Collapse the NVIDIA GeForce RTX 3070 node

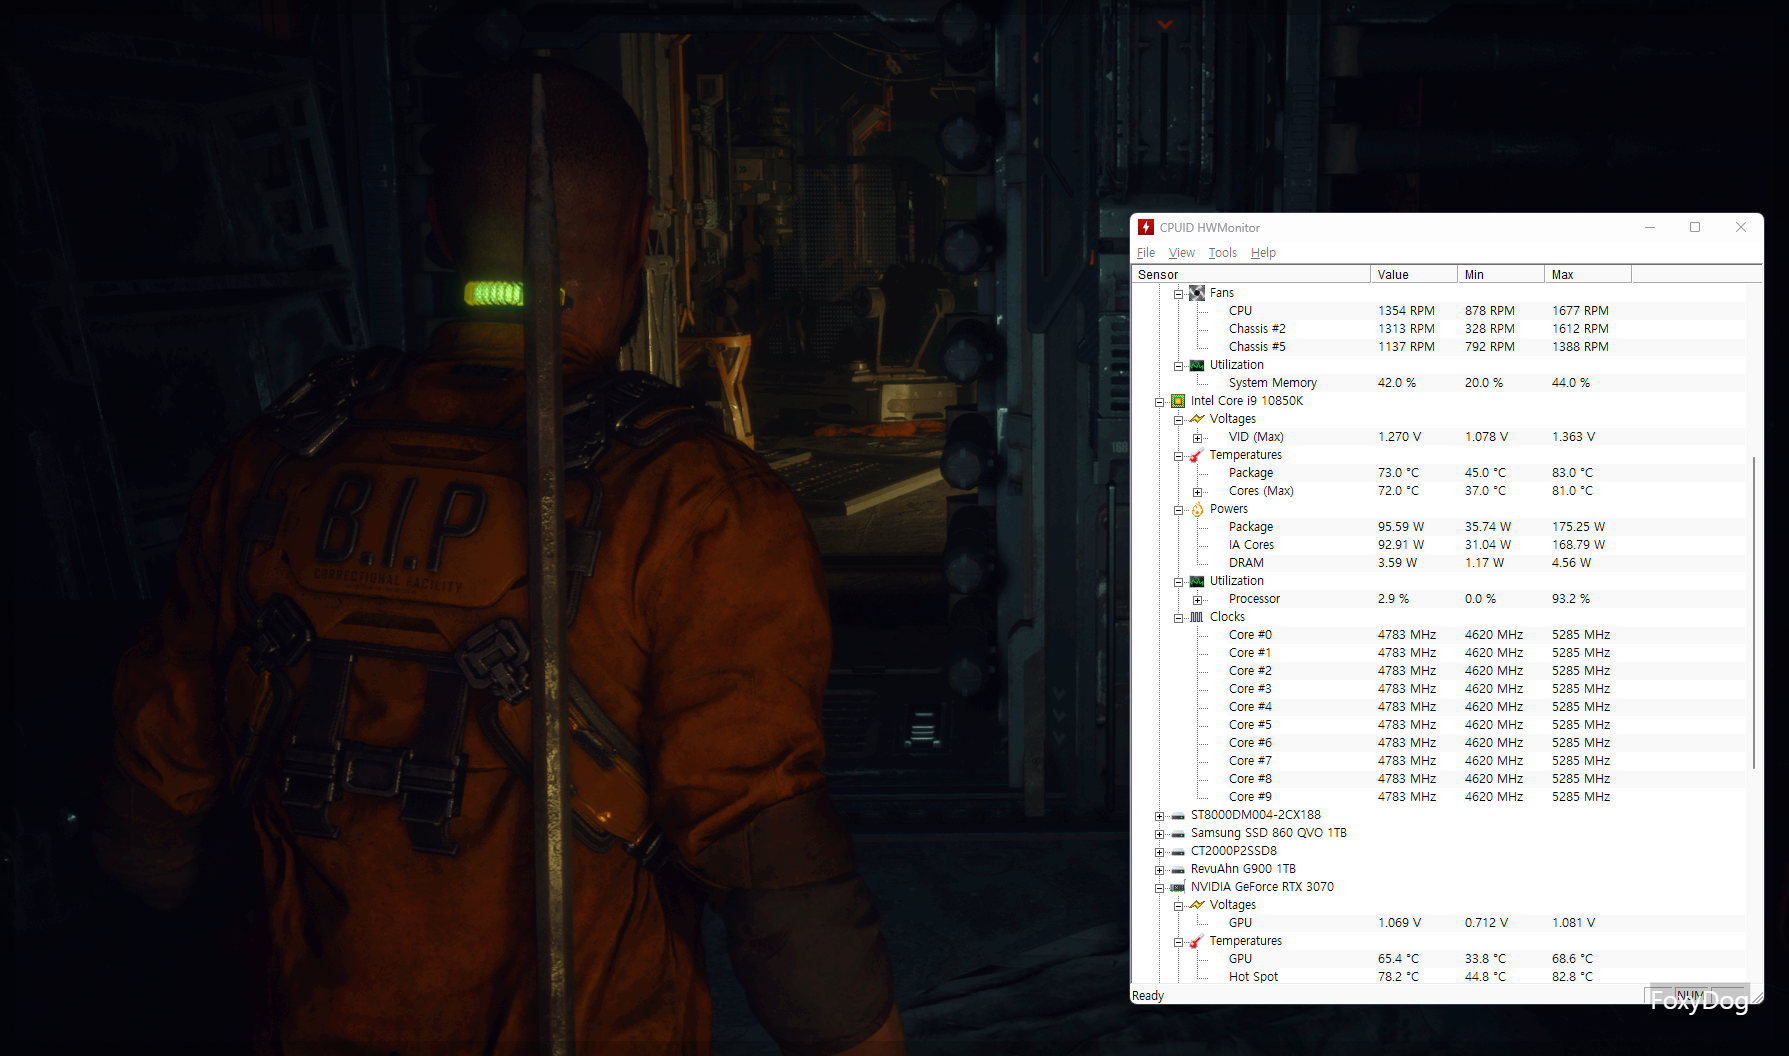click(1160, 888)
